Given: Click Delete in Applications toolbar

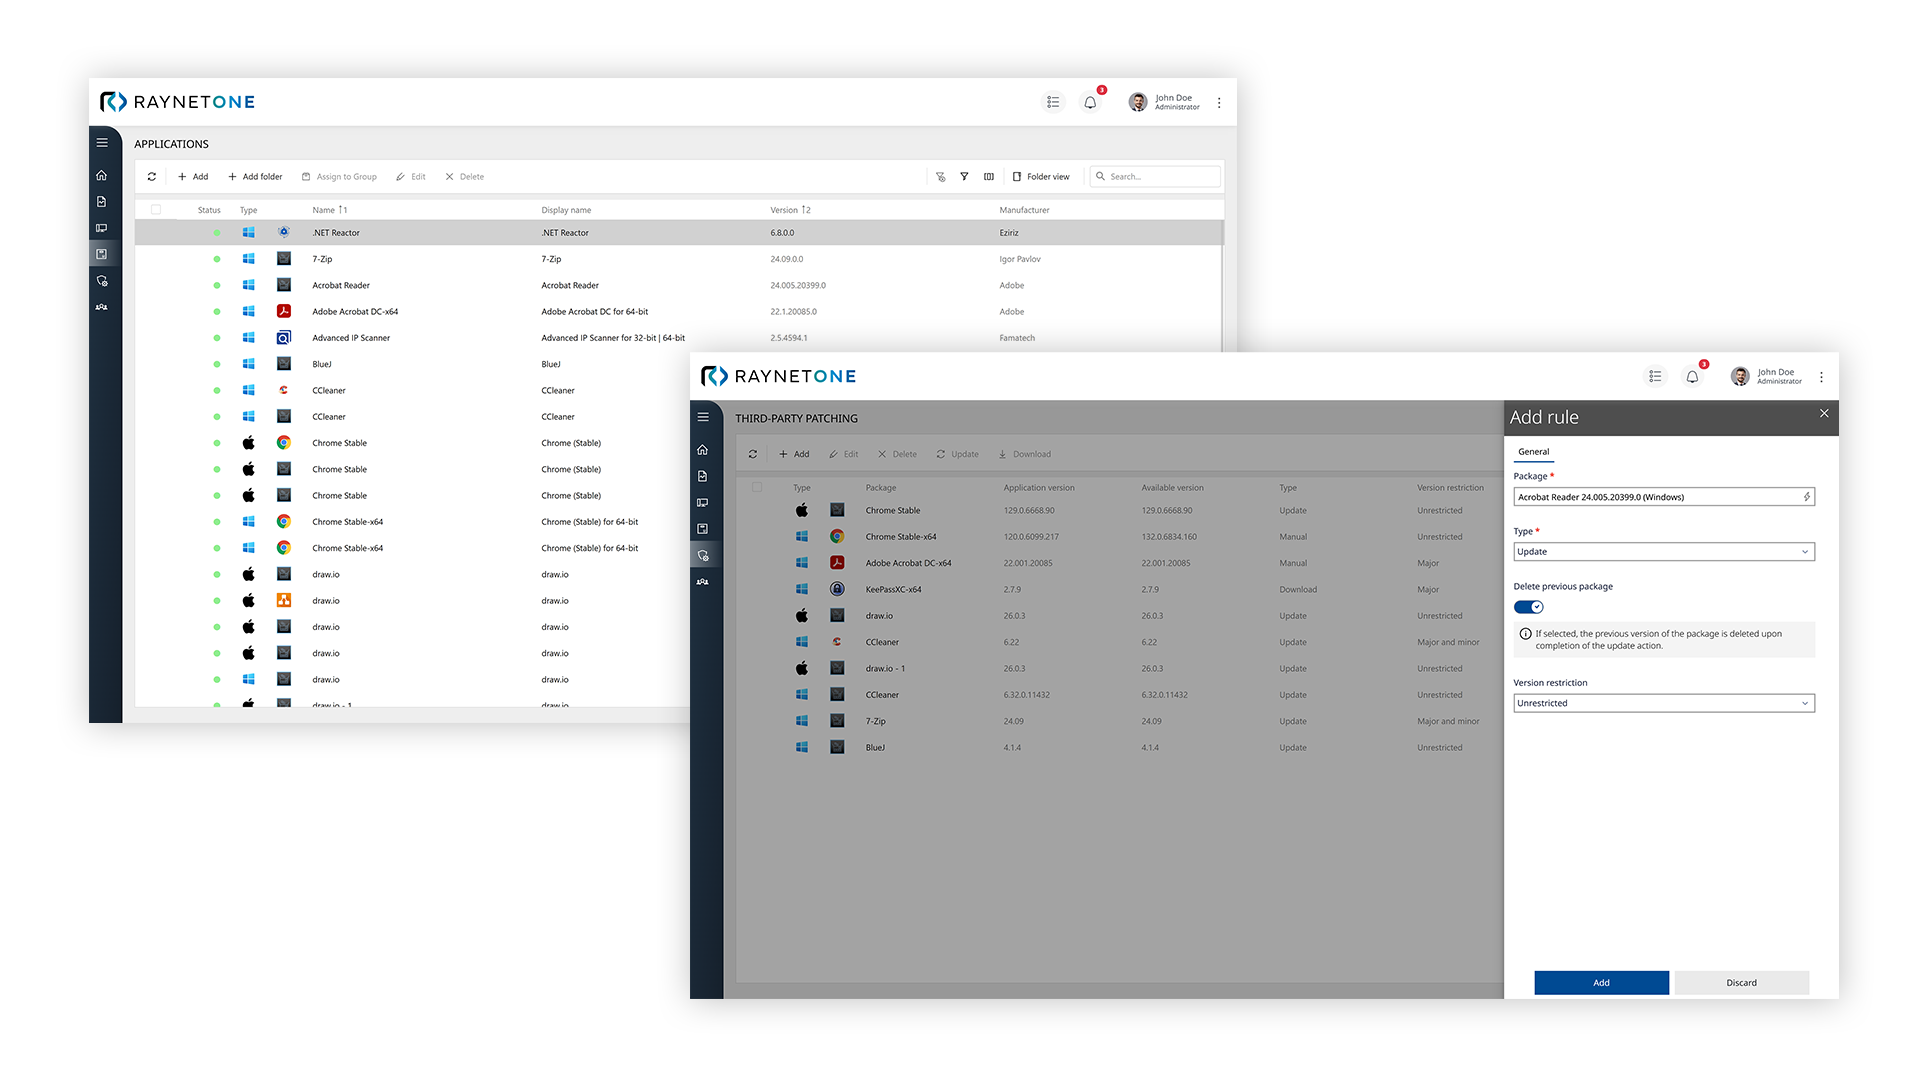Looking at the screenshot, I should click(465, 177).
